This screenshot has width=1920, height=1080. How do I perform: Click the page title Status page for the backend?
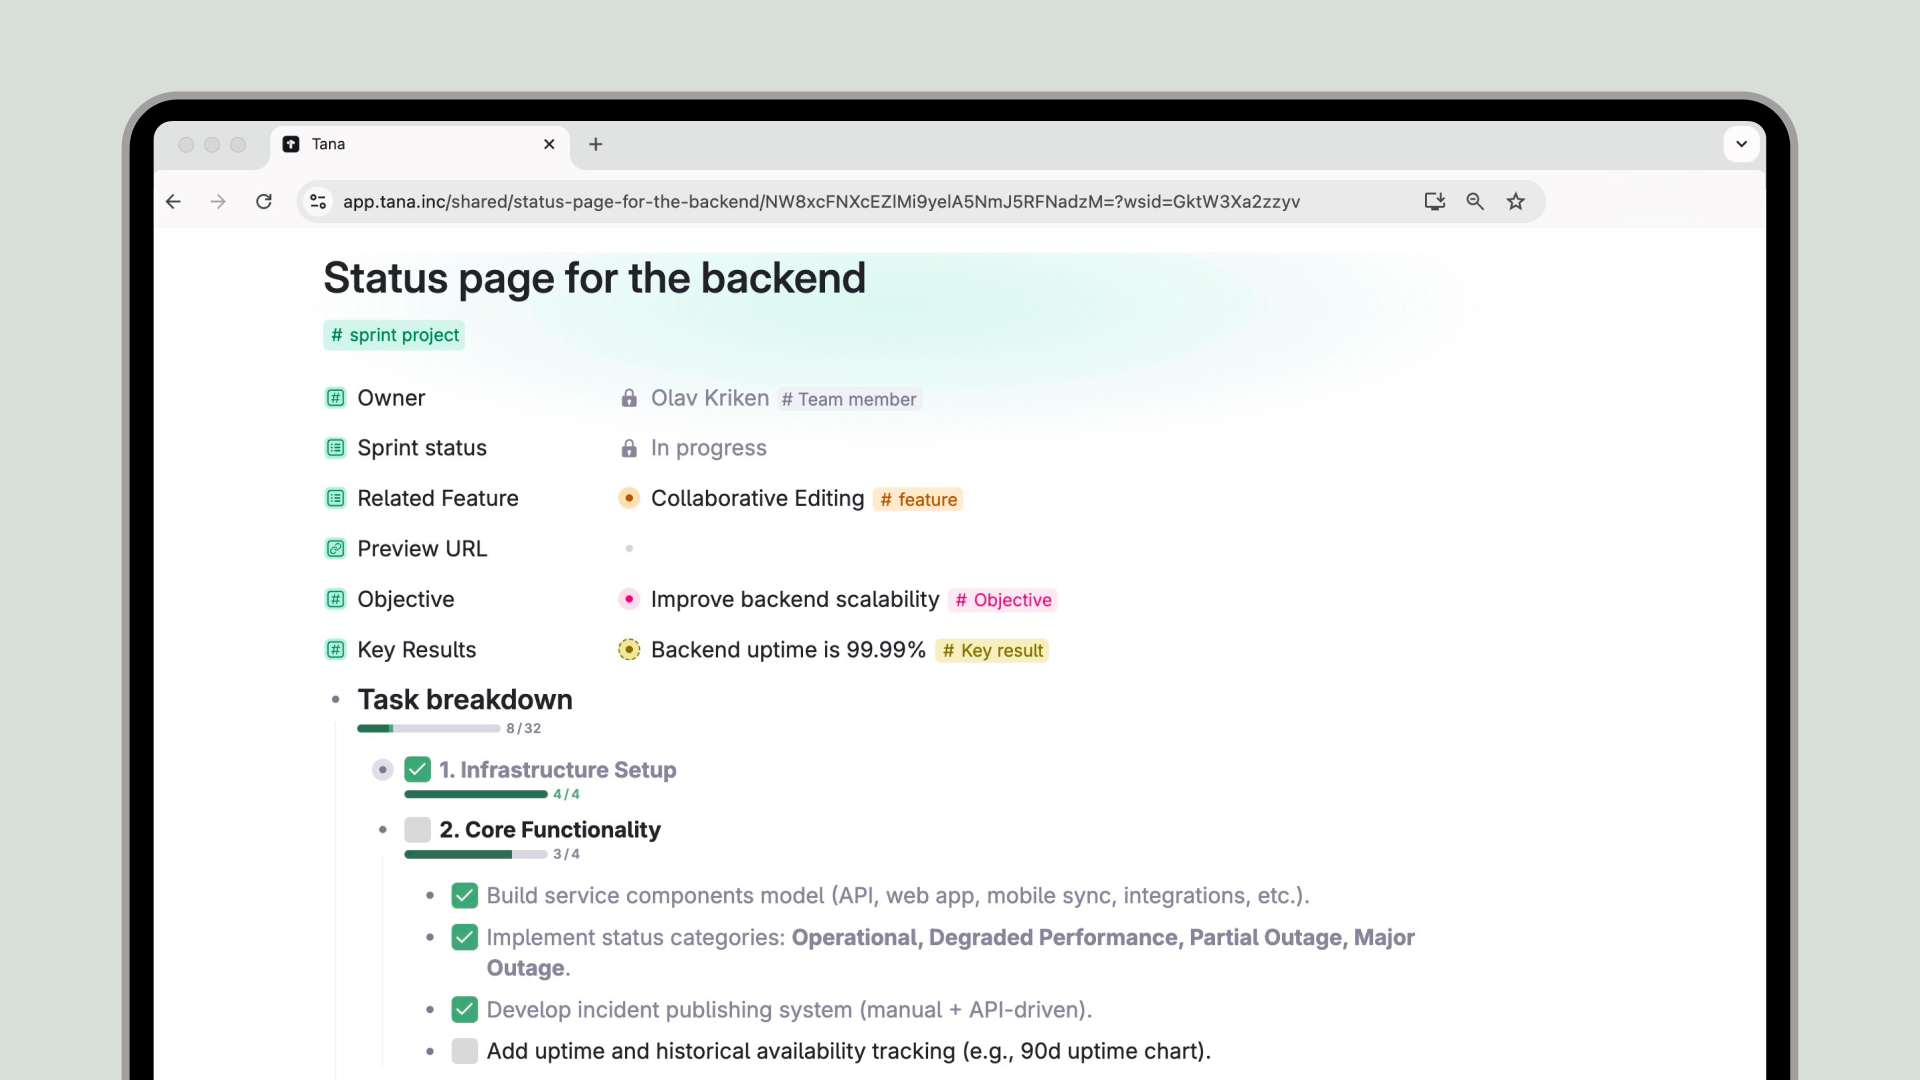(x=594, y=278)
